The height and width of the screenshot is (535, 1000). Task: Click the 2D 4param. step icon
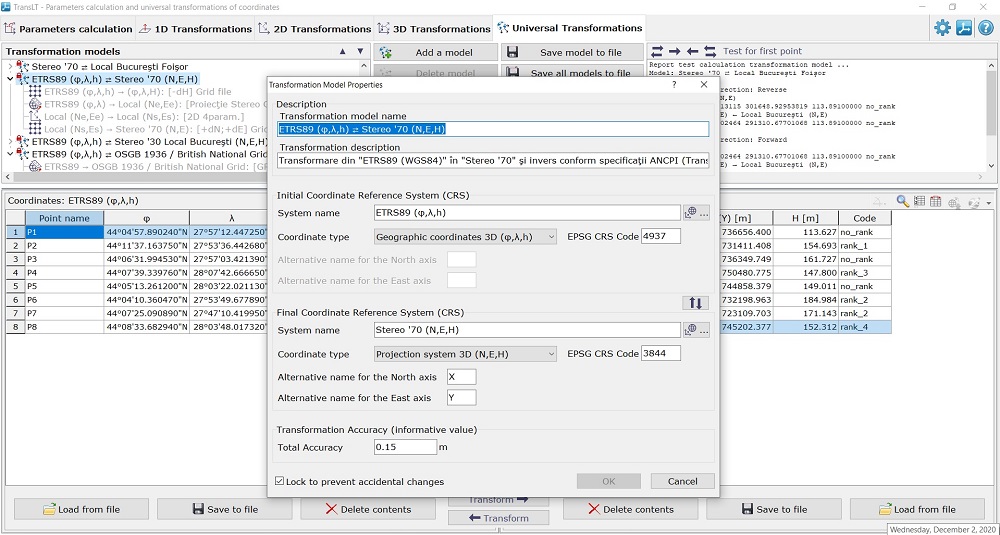click(35, 117)
